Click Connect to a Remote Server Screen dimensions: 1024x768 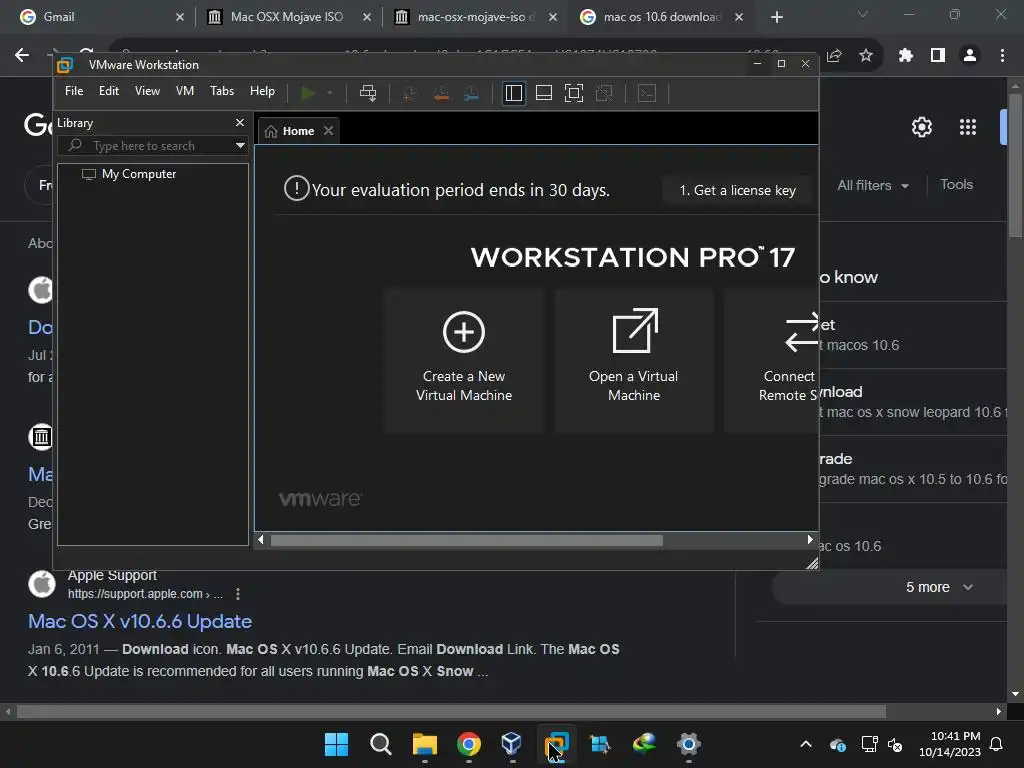pos(771,360)
